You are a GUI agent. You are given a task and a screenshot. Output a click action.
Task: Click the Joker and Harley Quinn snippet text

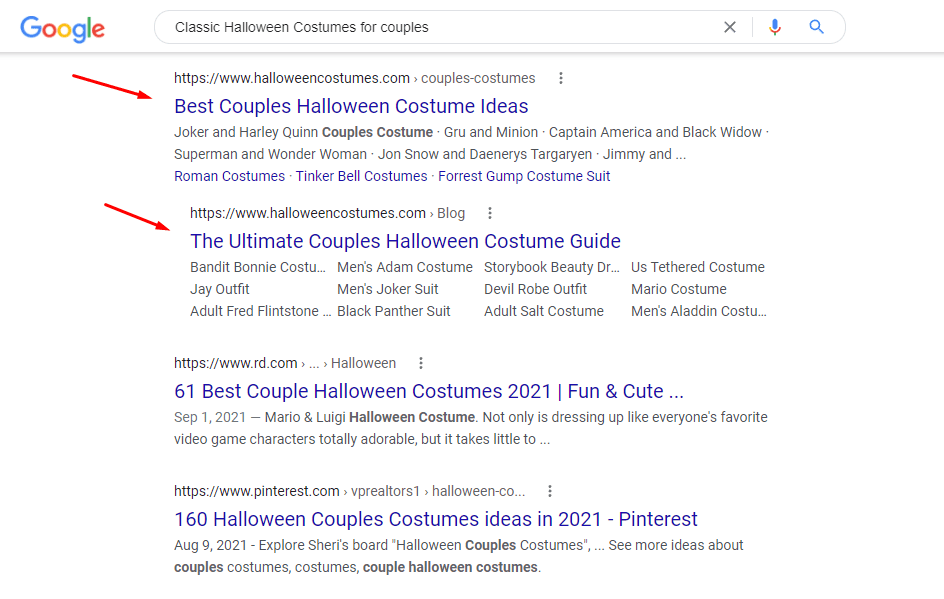471,143
